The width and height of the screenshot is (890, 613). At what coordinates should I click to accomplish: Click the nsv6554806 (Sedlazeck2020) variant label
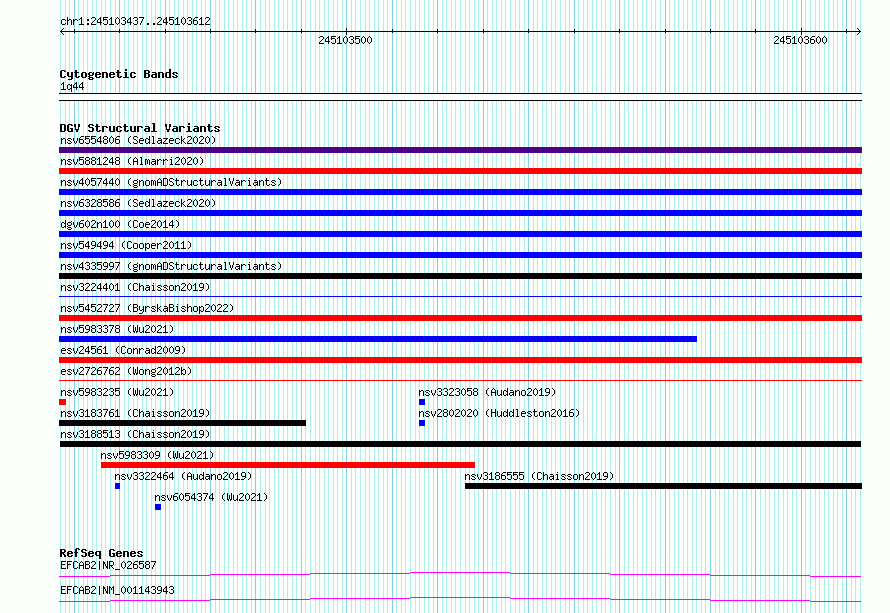click(x=138, y=140)
